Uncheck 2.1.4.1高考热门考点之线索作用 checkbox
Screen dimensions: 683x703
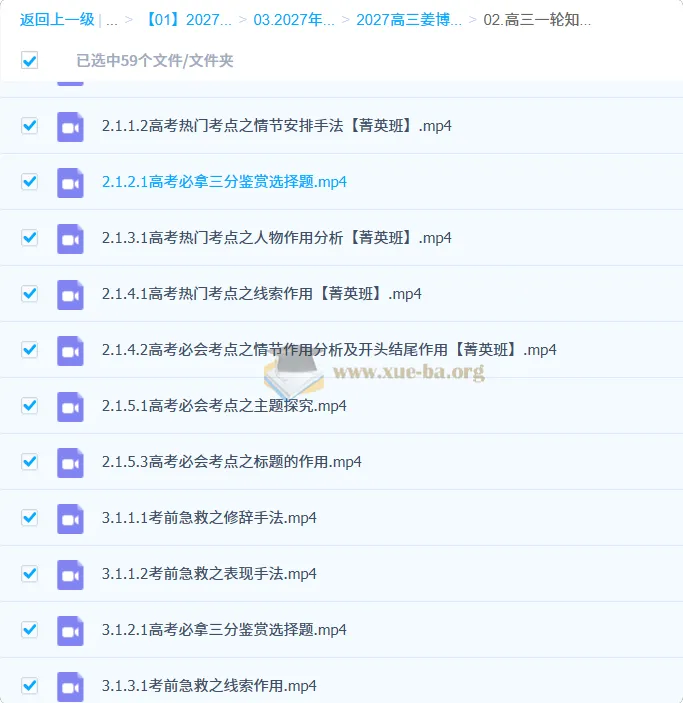click(30, 294)
